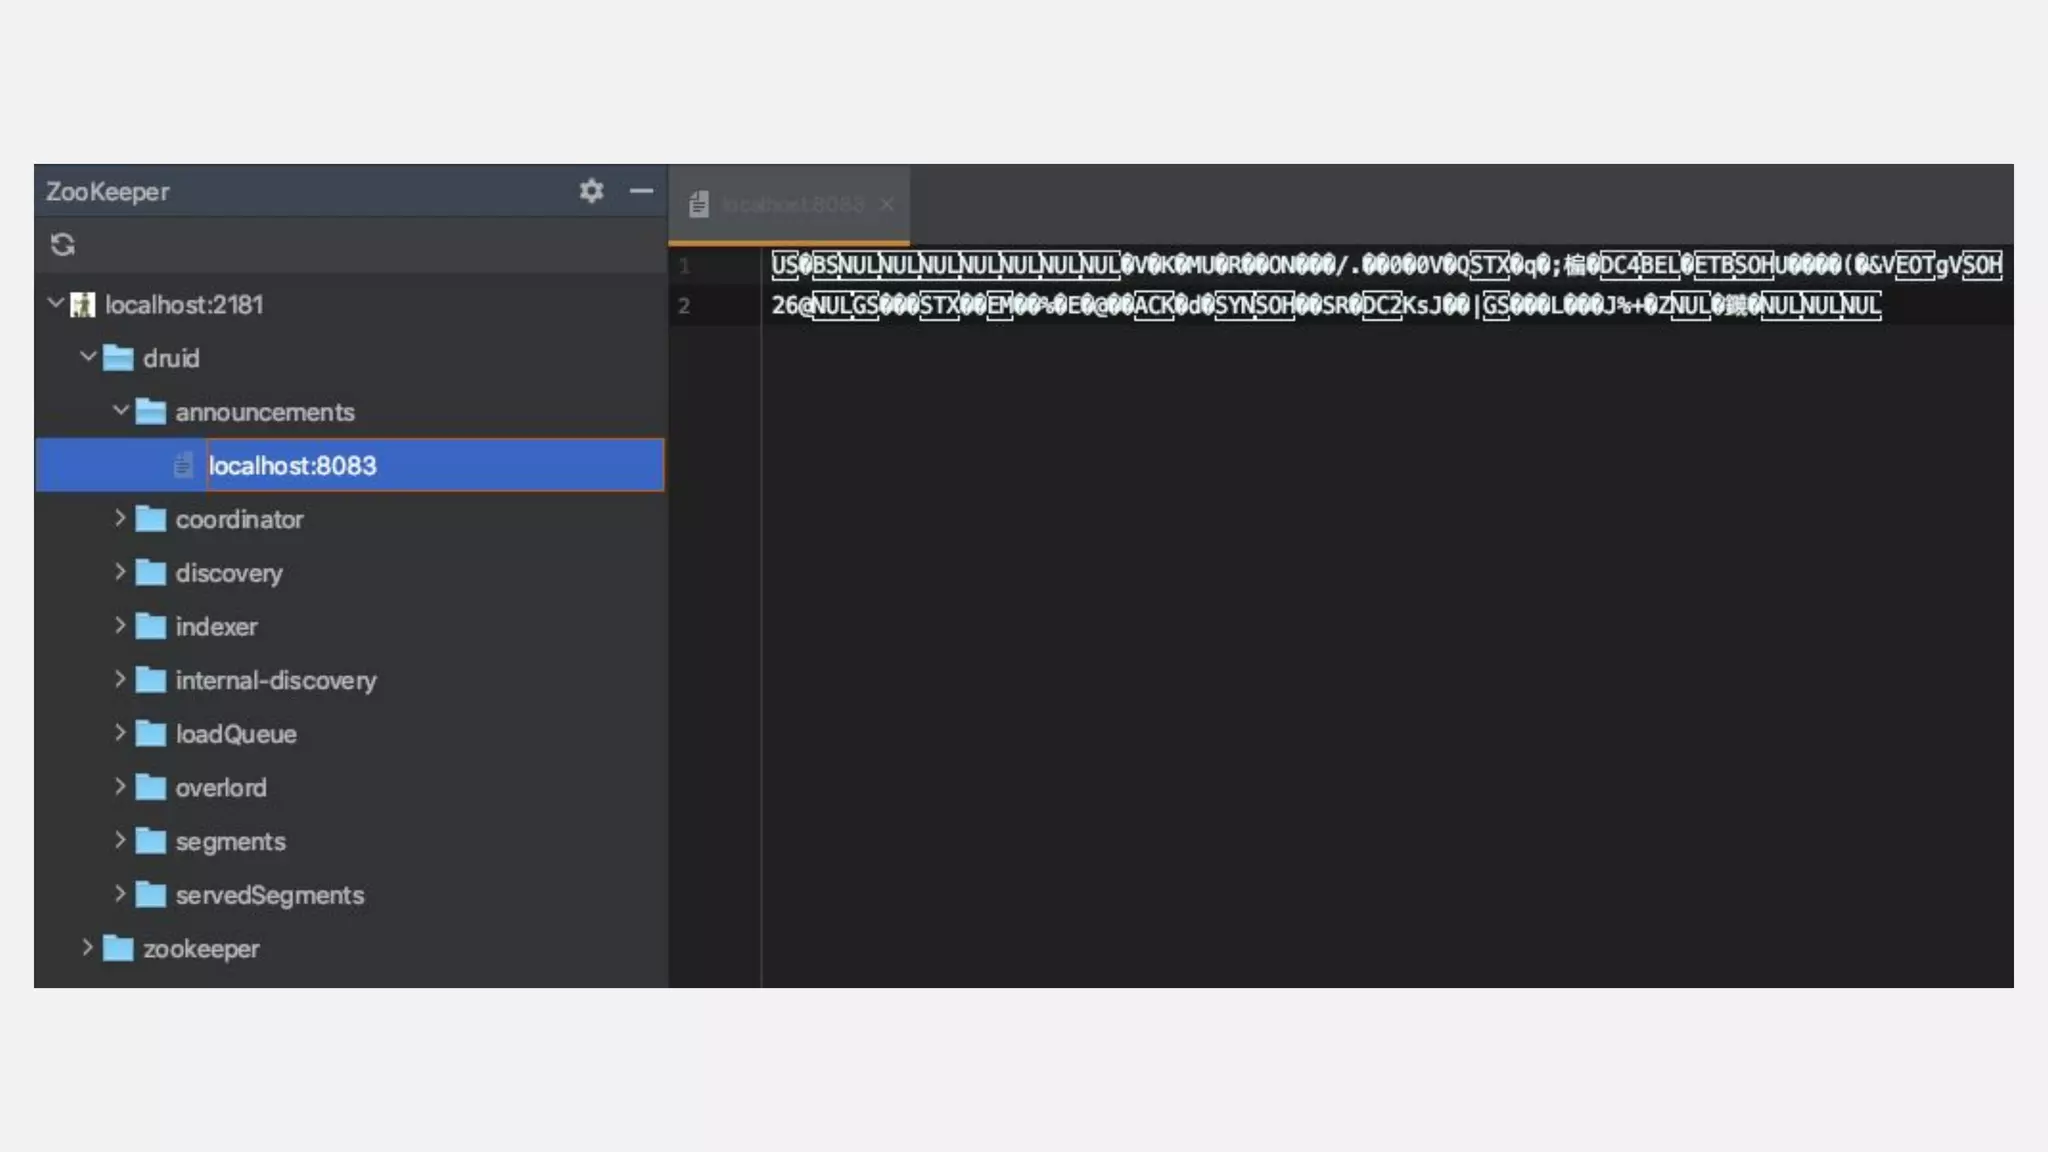Screen dimensions: 2048x1152
Task: Select the loadQueue tree node
Action: coord(236,734)
